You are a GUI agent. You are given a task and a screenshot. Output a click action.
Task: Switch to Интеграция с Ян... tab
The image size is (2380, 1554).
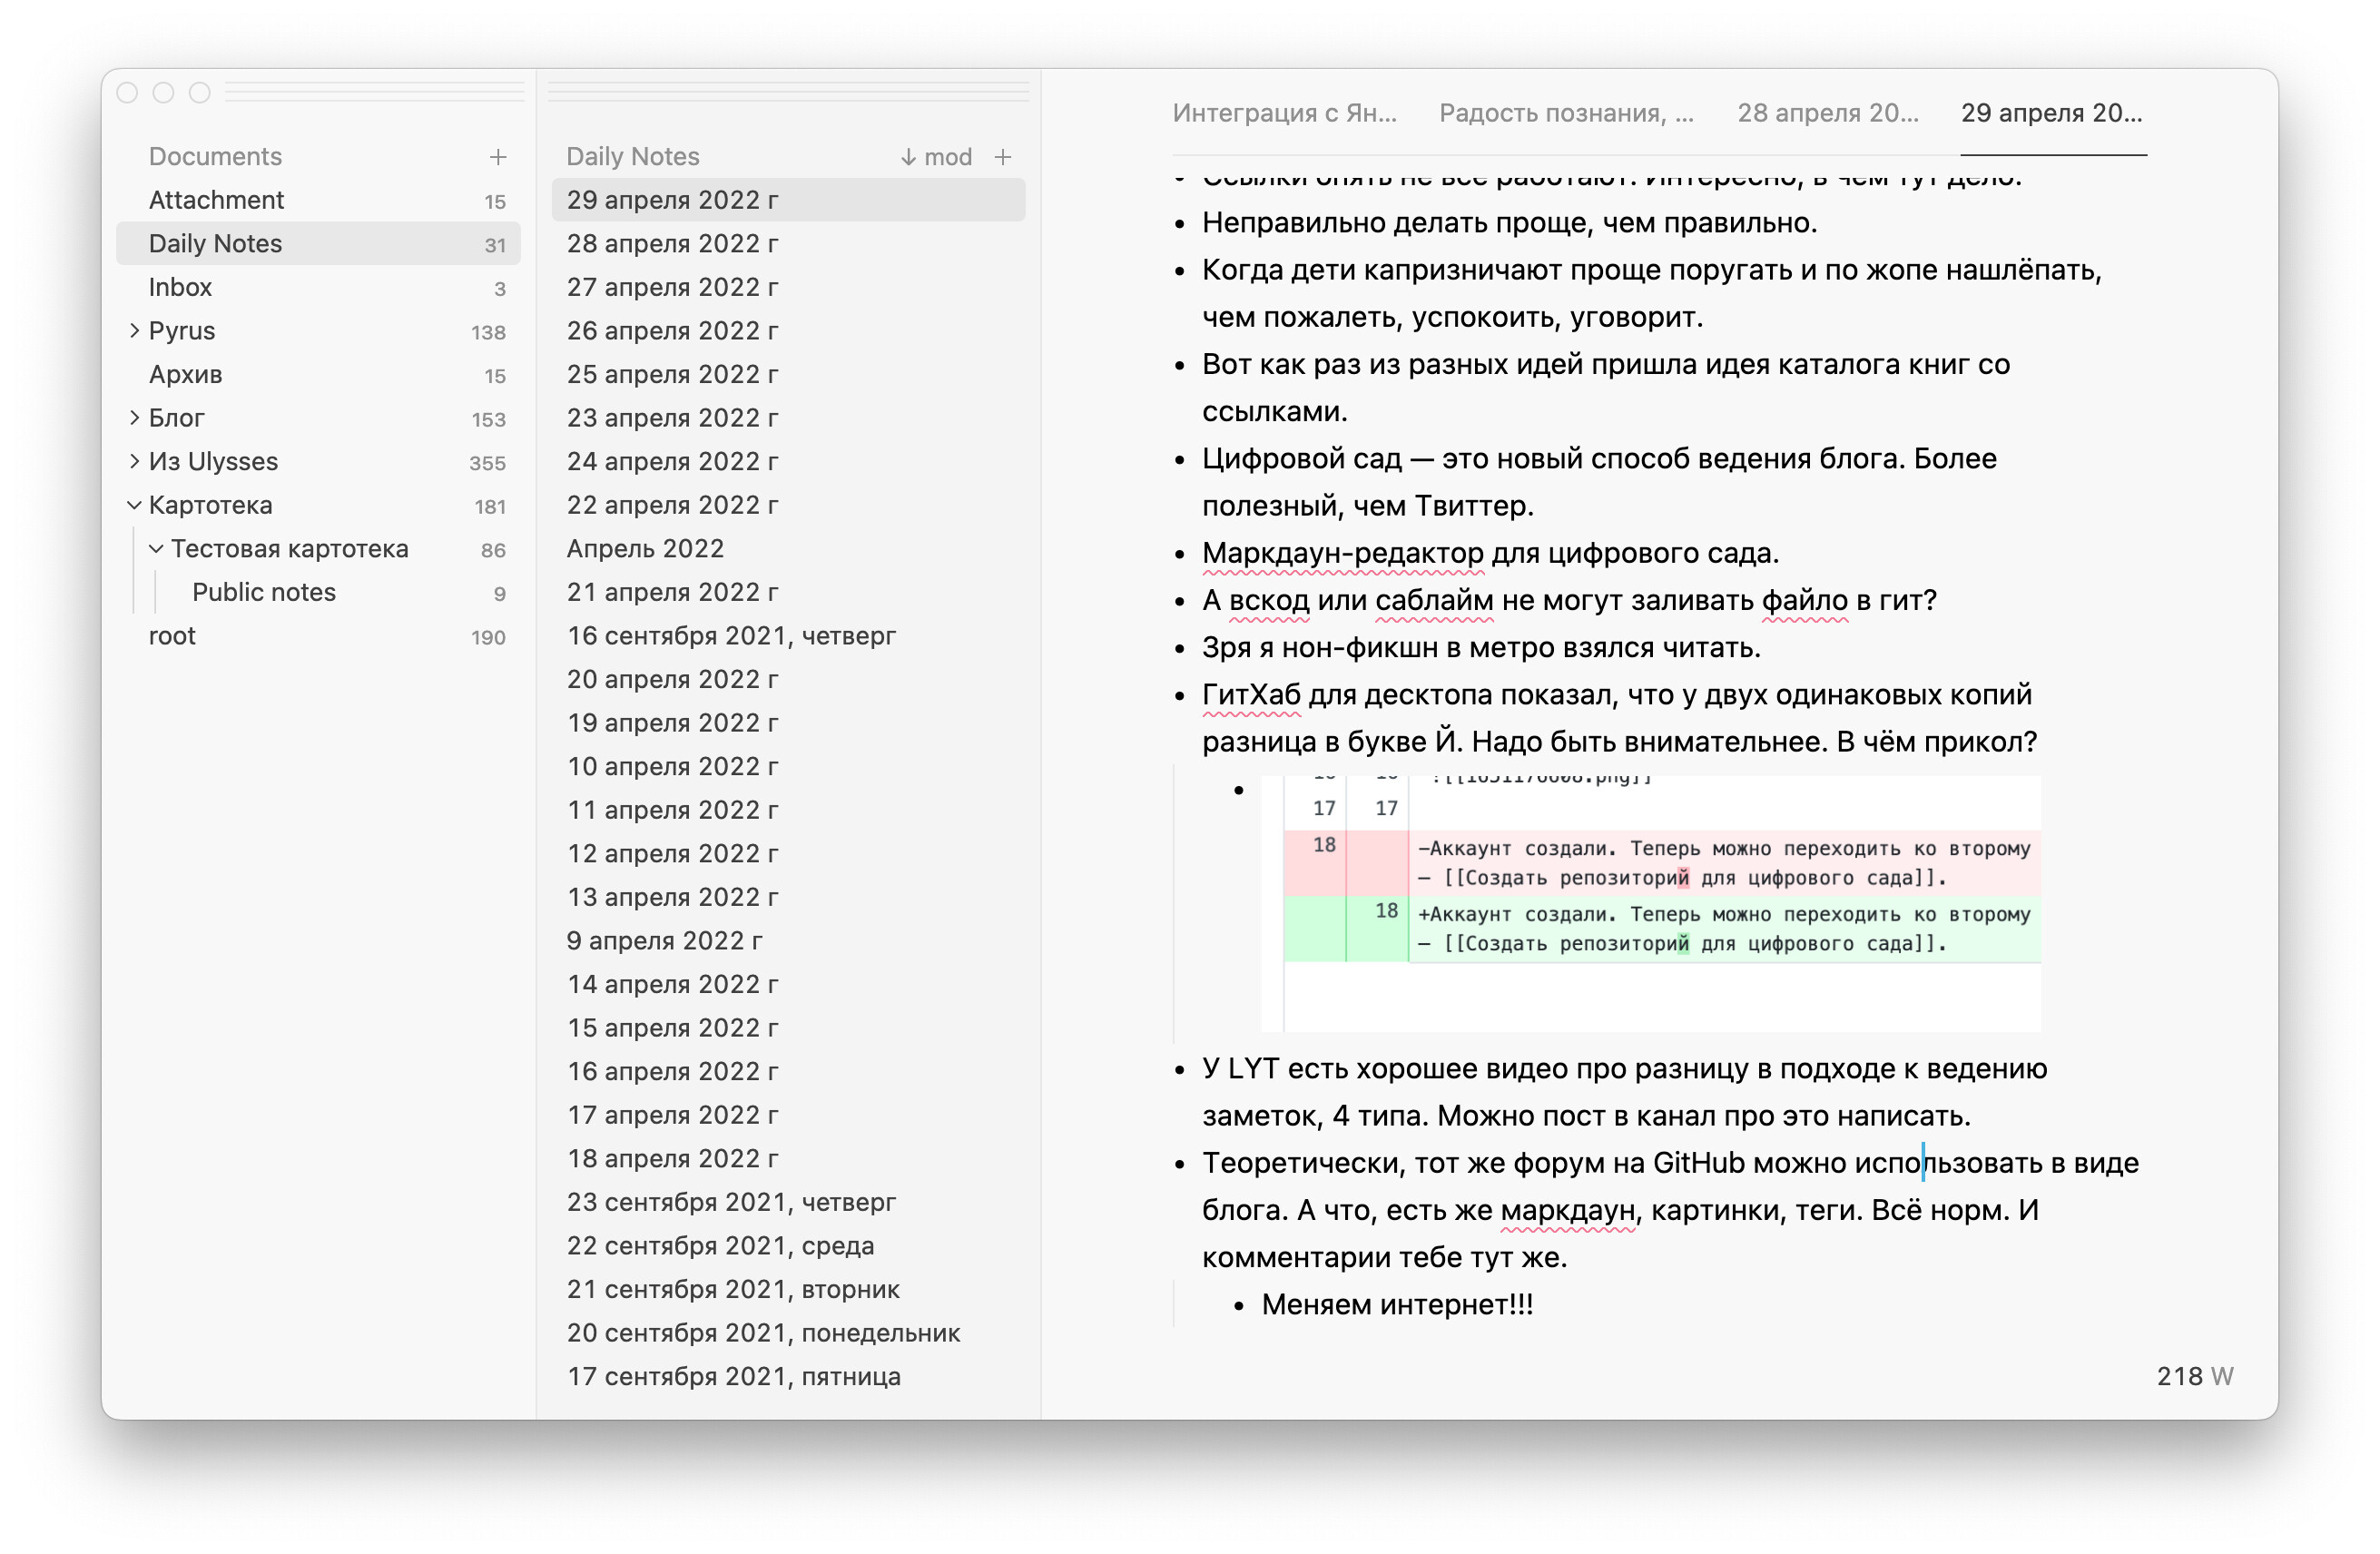tap(1284, 113)
